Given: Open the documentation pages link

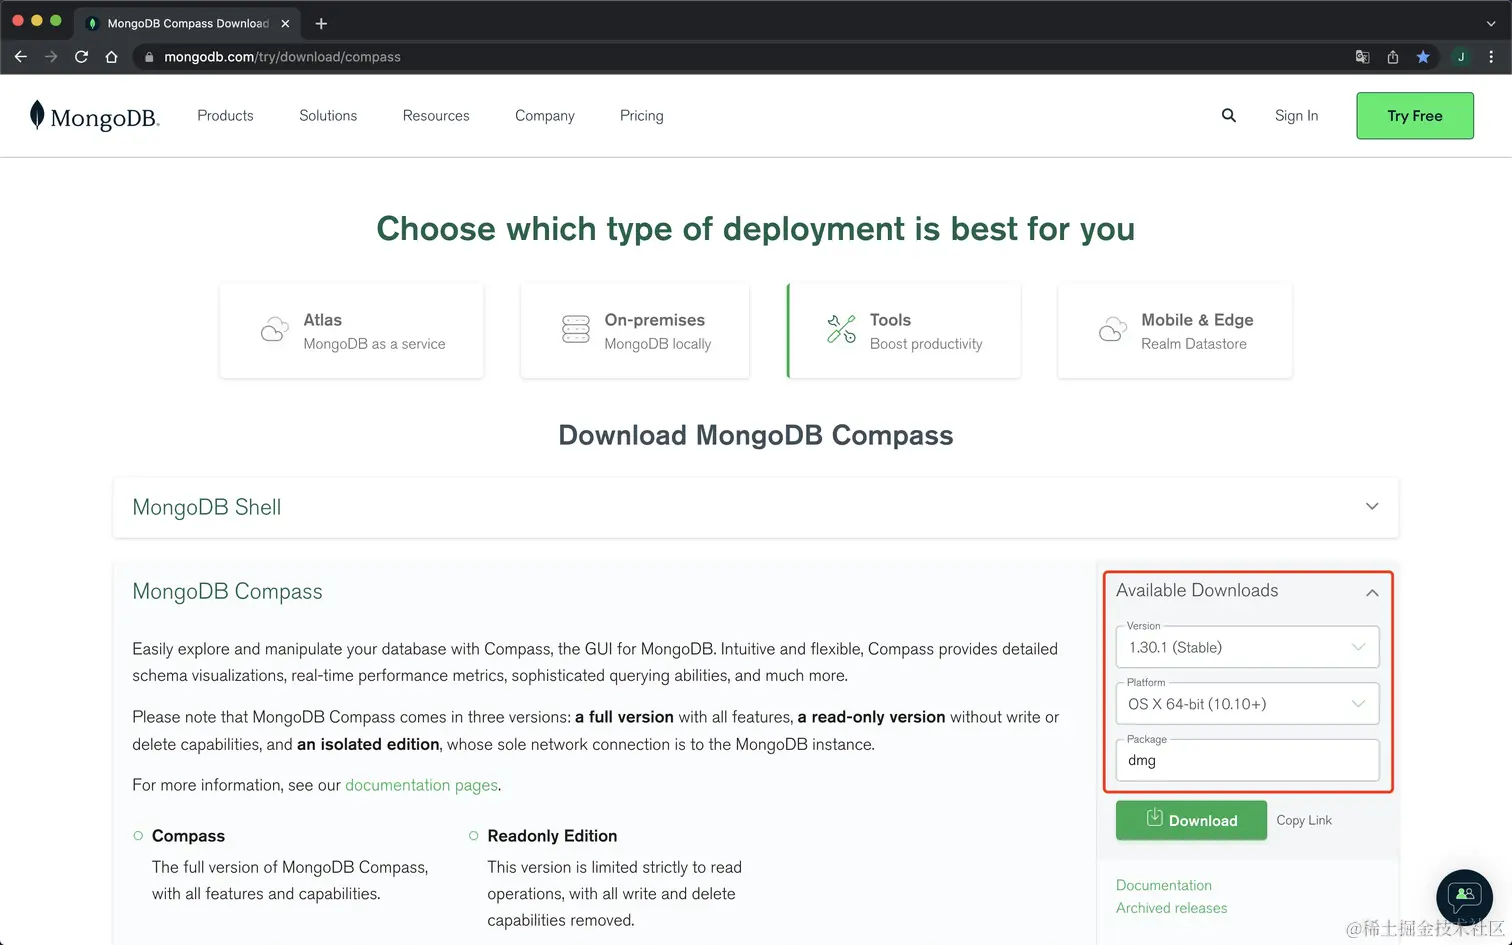Looking at the screenshot, I should point(421,785).
